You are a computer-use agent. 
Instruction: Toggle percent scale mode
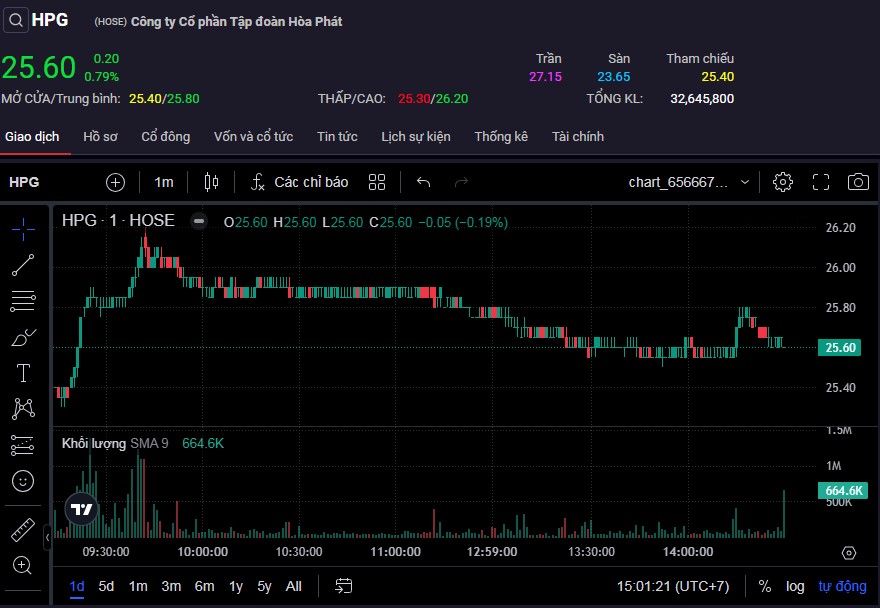click(x=764, y=586)
